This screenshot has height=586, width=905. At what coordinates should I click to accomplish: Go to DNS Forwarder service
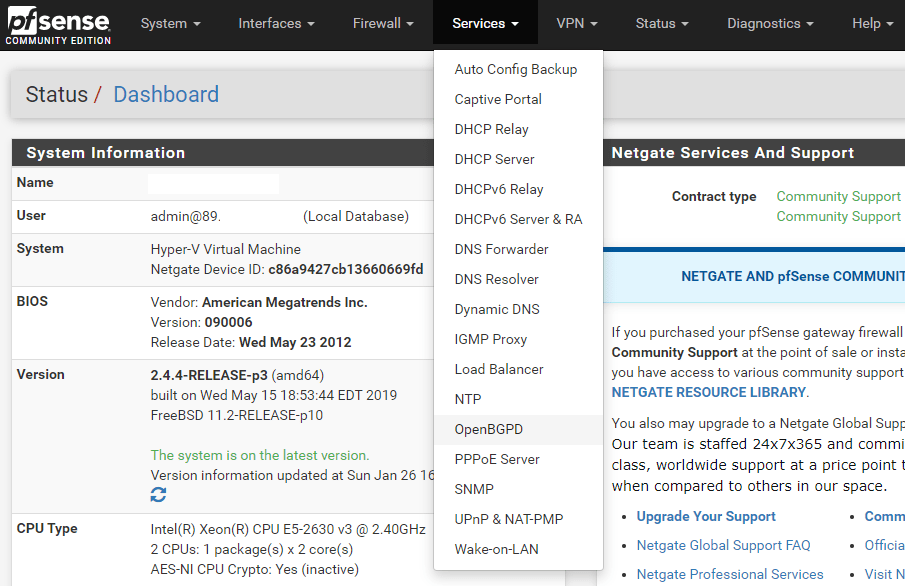point(518,249)
